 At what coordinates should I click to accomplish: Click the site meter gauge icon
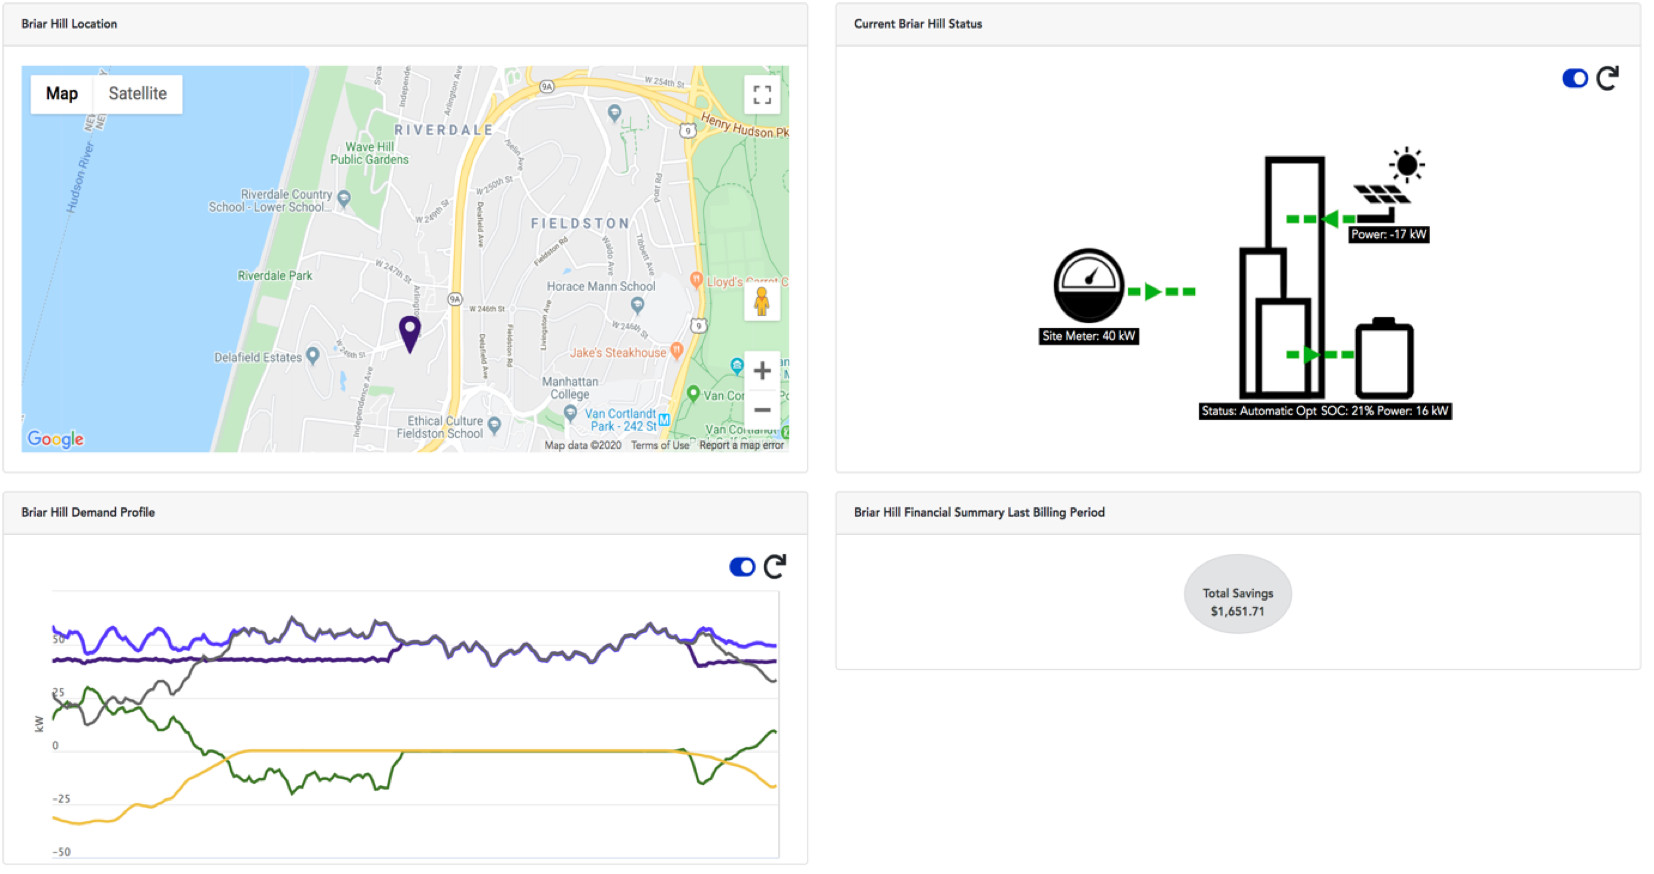point(1089,286)
